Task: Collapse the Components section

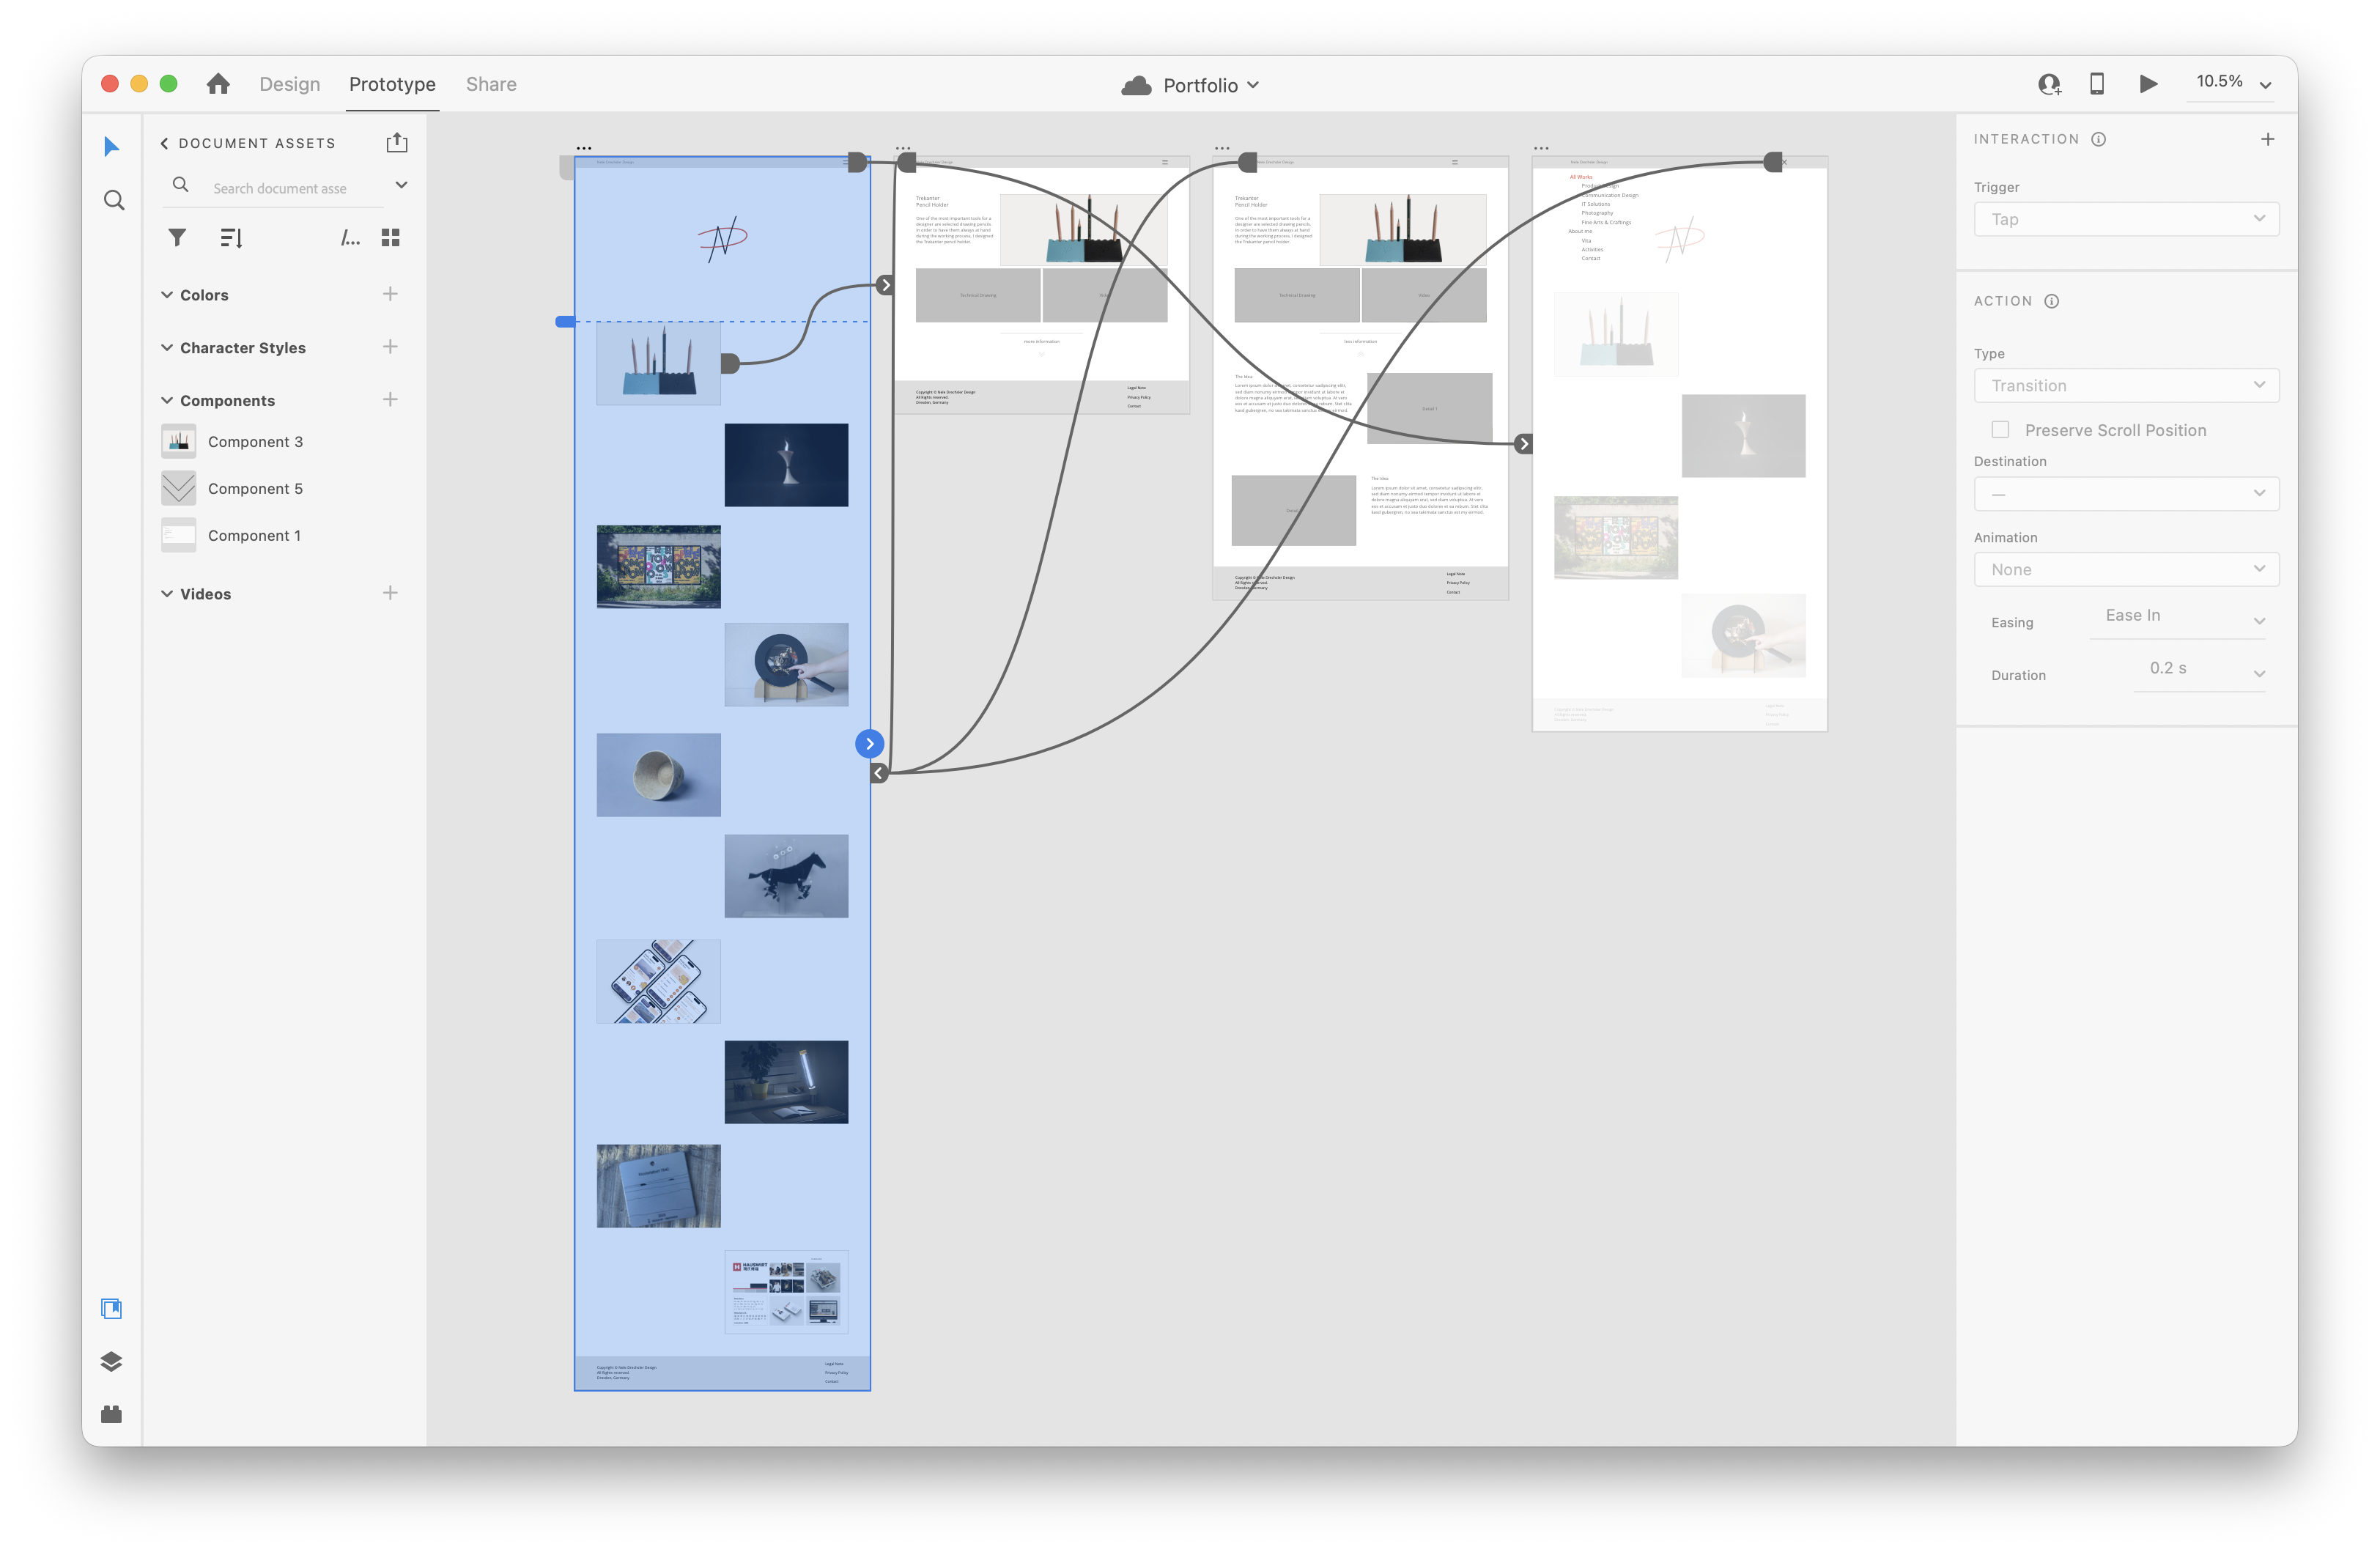Action: coord(167,400)
